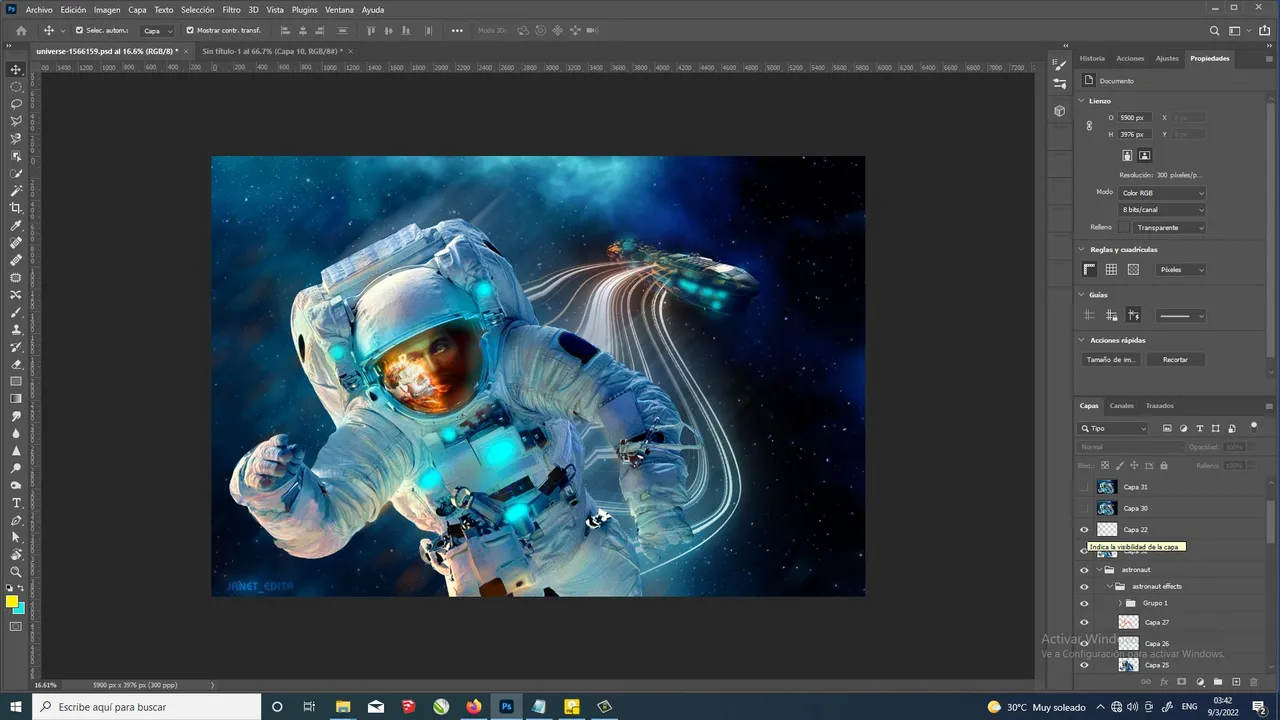
Task: Show hidden layer Capa 30
Action: tap(1084, 508)
